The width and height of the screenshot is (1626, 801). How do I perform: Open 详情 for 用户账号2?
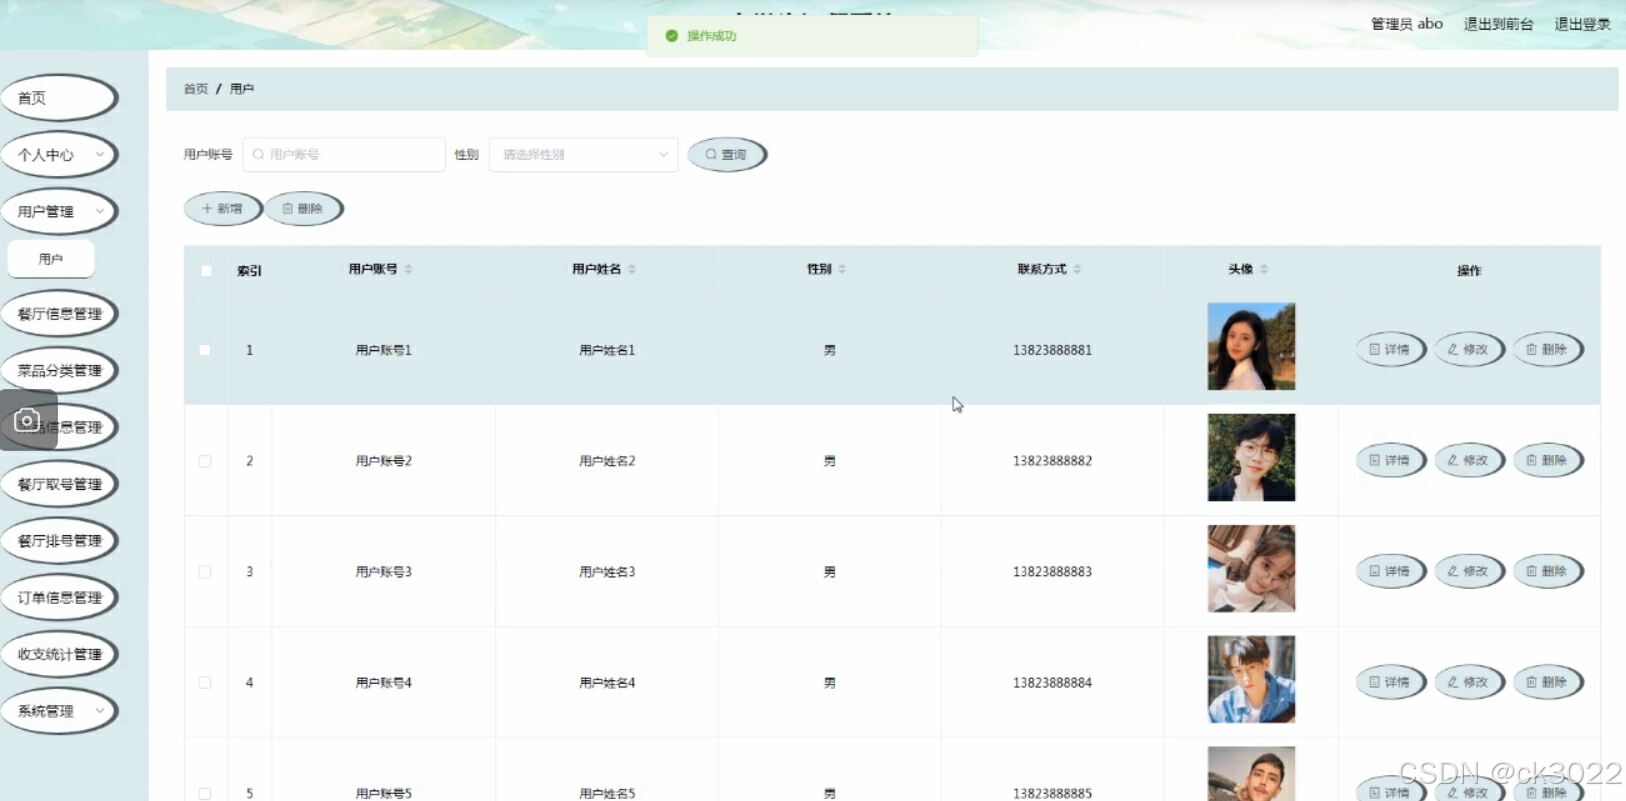point(1390,461)
